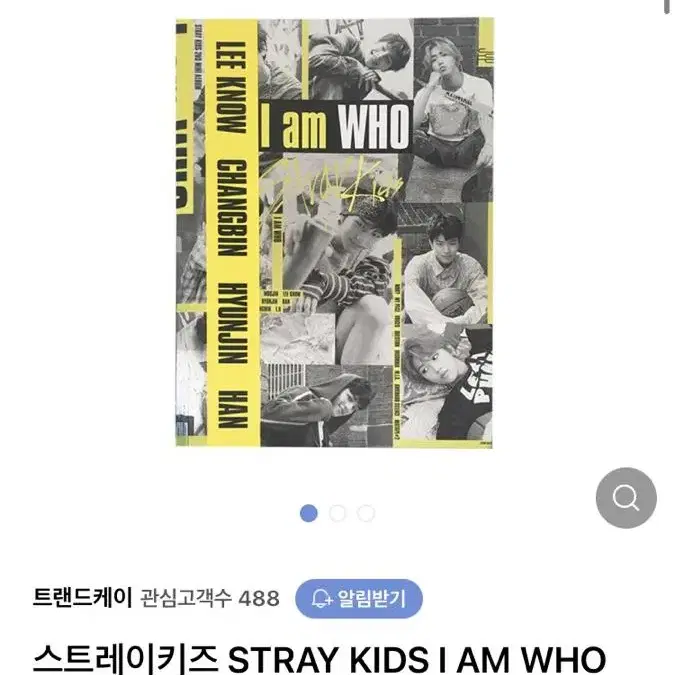Jump to the third carousel image dot
Viewport: 675px width, 675px height.
(x=366, y=513)
